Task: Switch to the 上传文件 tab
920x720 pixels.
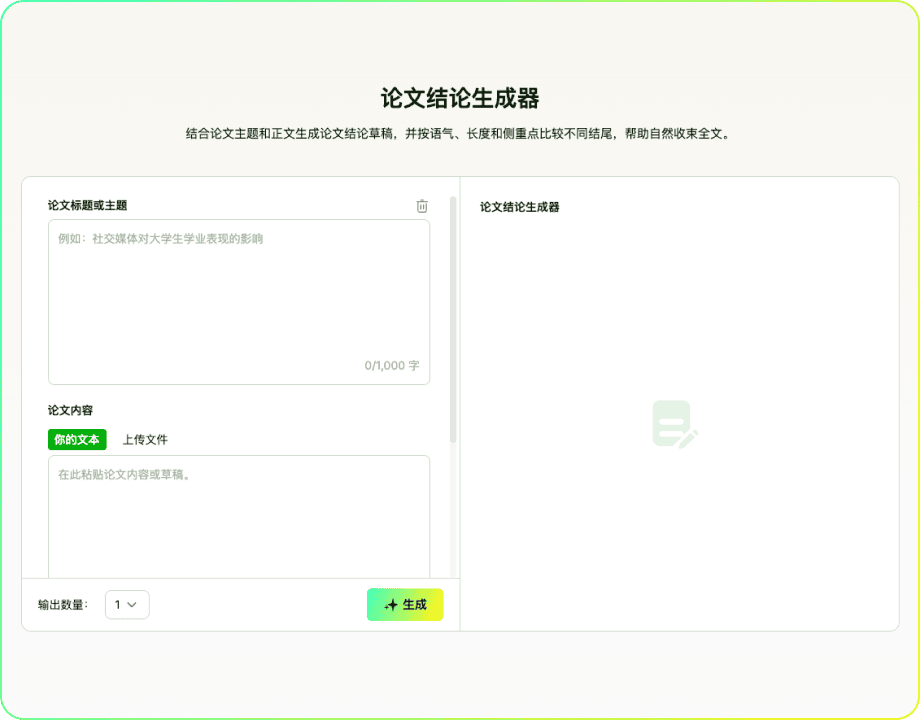Action: point(145,440)
